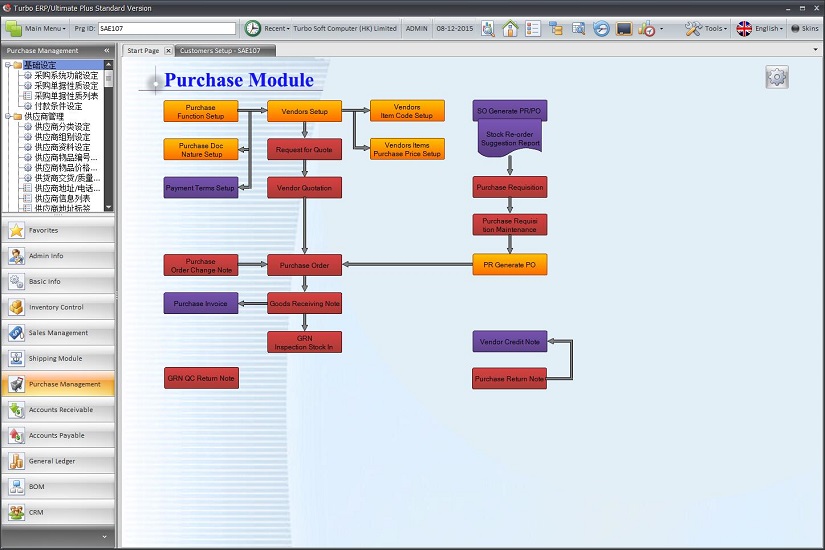This screenshot has height=550, width=825.
Task: Open the Favorites star section
Action: [x=58, y=231]
